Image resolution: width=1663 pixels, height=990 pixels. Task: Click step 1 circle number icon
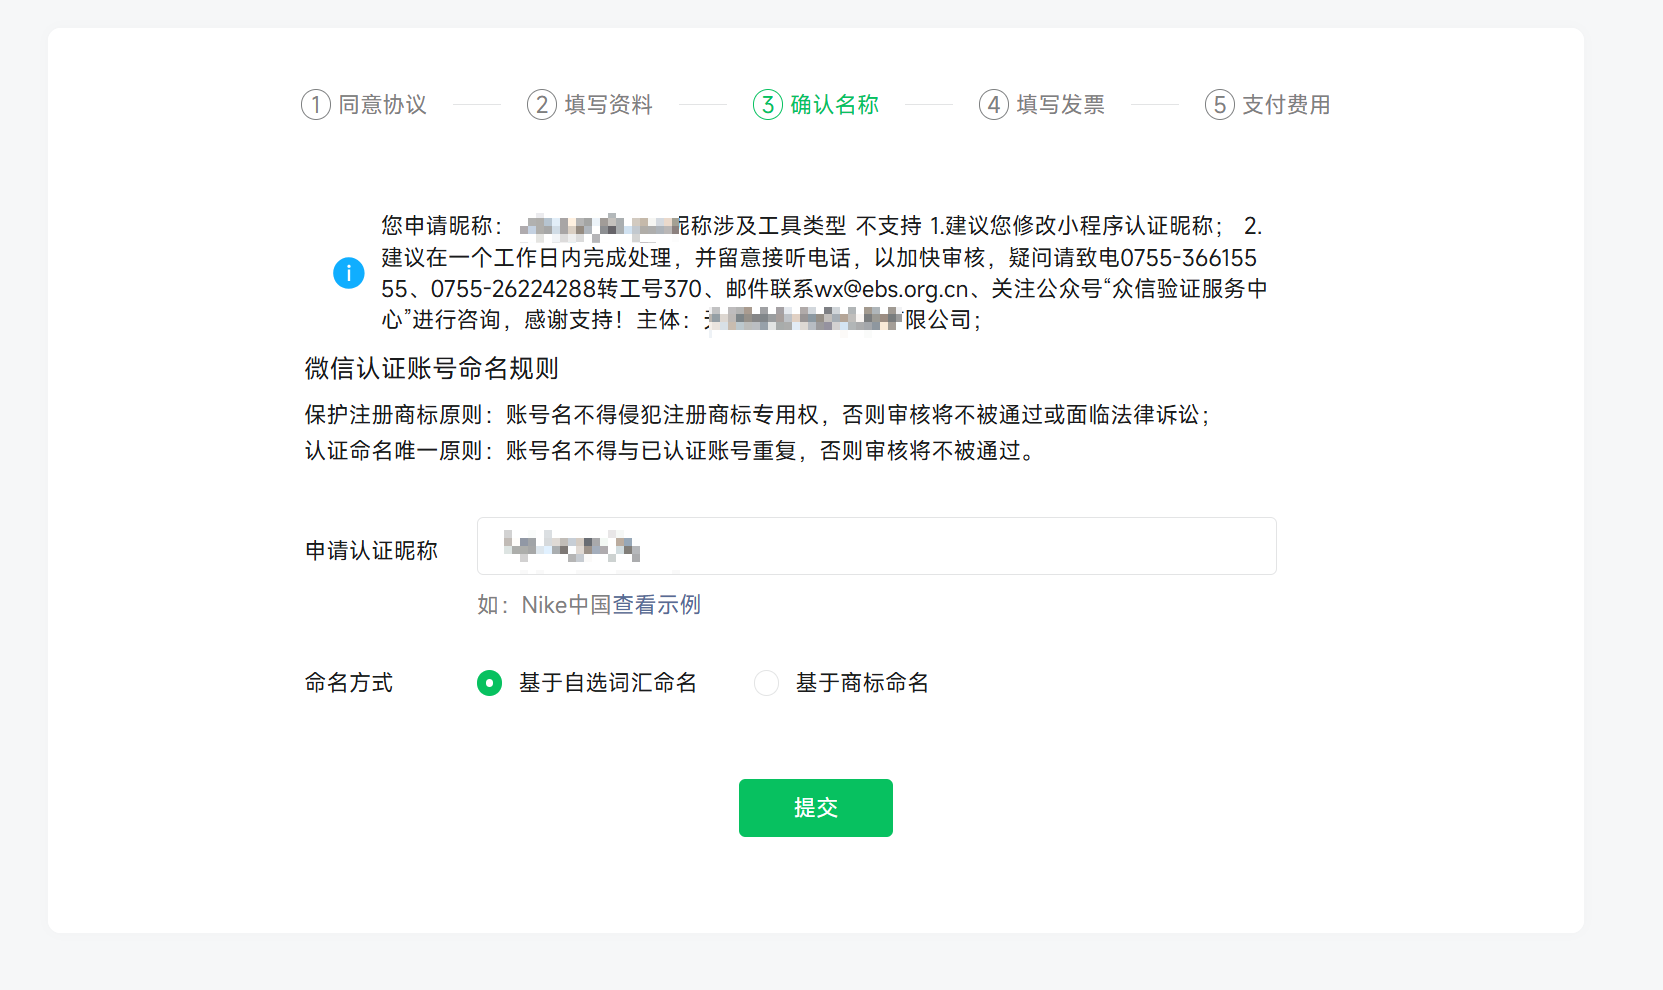pyautogui.click(x=316, y=104)
